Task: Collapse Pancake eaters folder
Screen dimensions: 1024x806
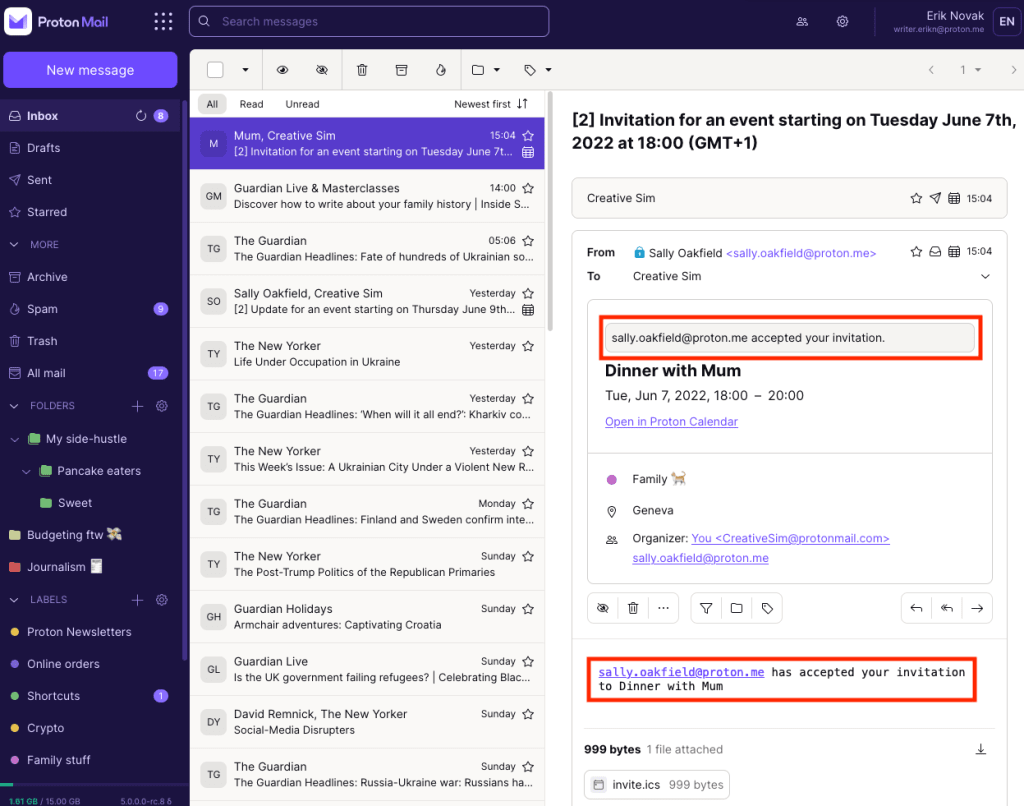Action: 26,471
